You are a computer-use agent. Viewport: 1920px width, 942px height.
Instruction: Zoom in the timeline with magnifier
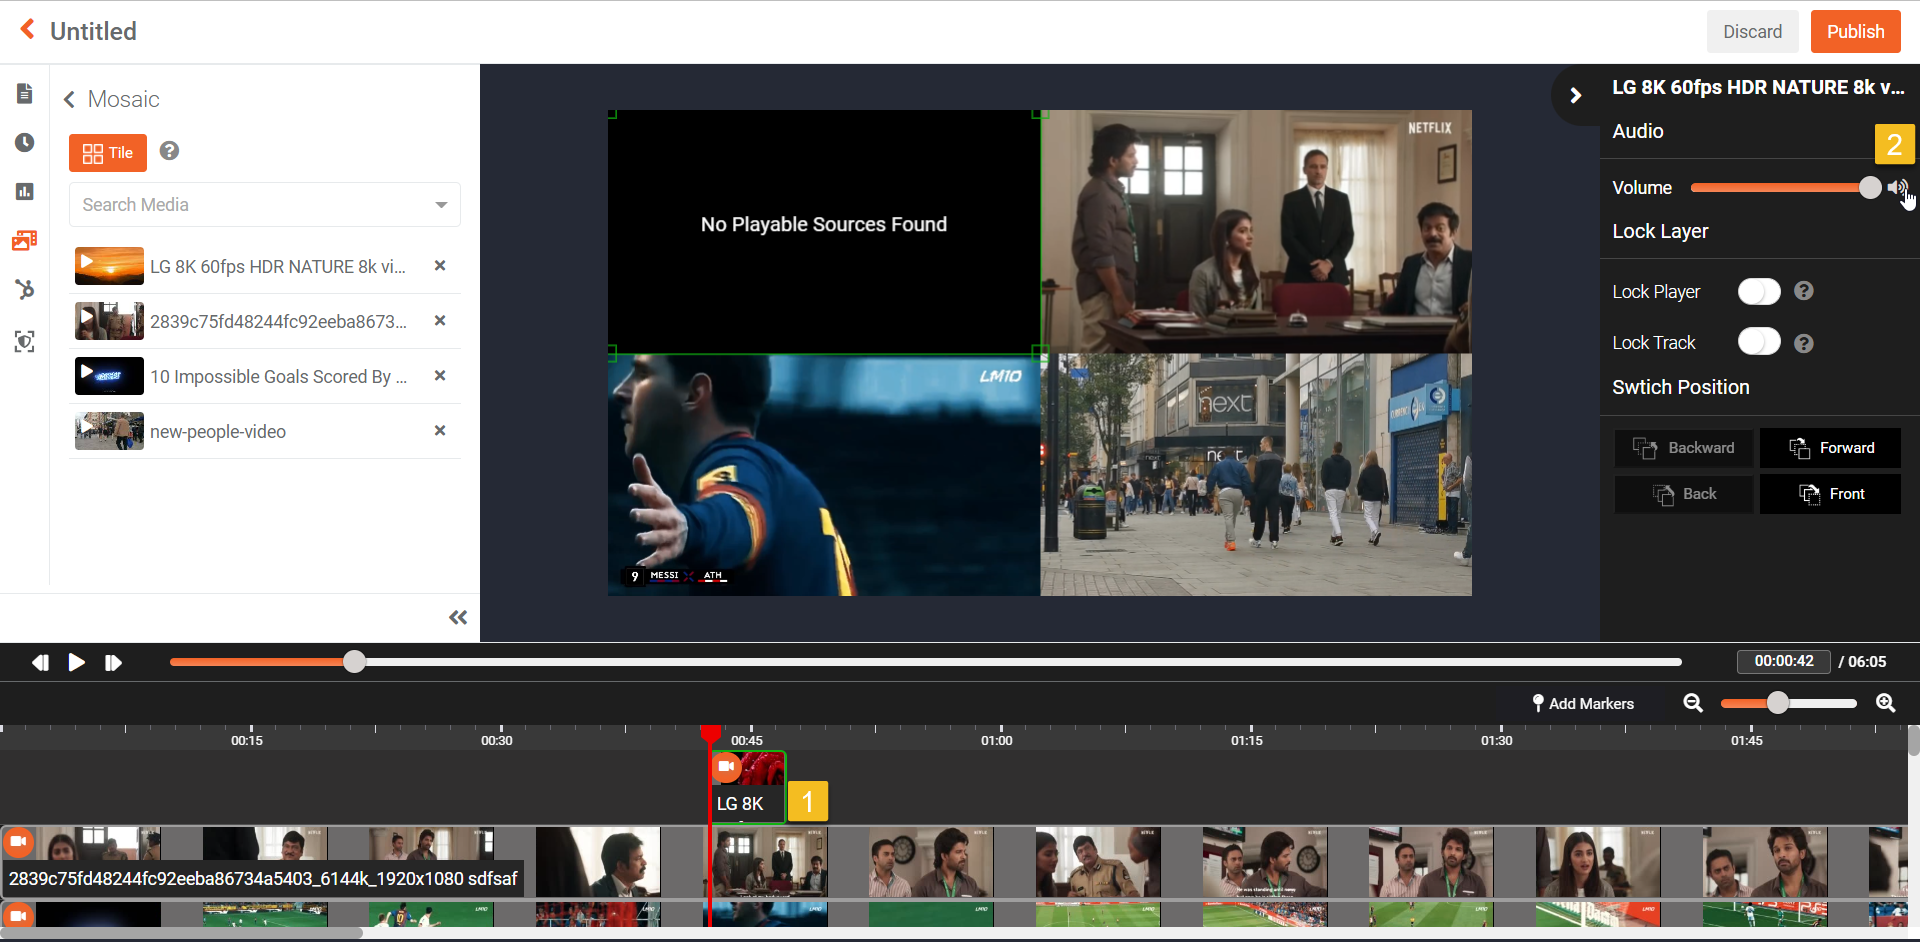coord(1885,703)
